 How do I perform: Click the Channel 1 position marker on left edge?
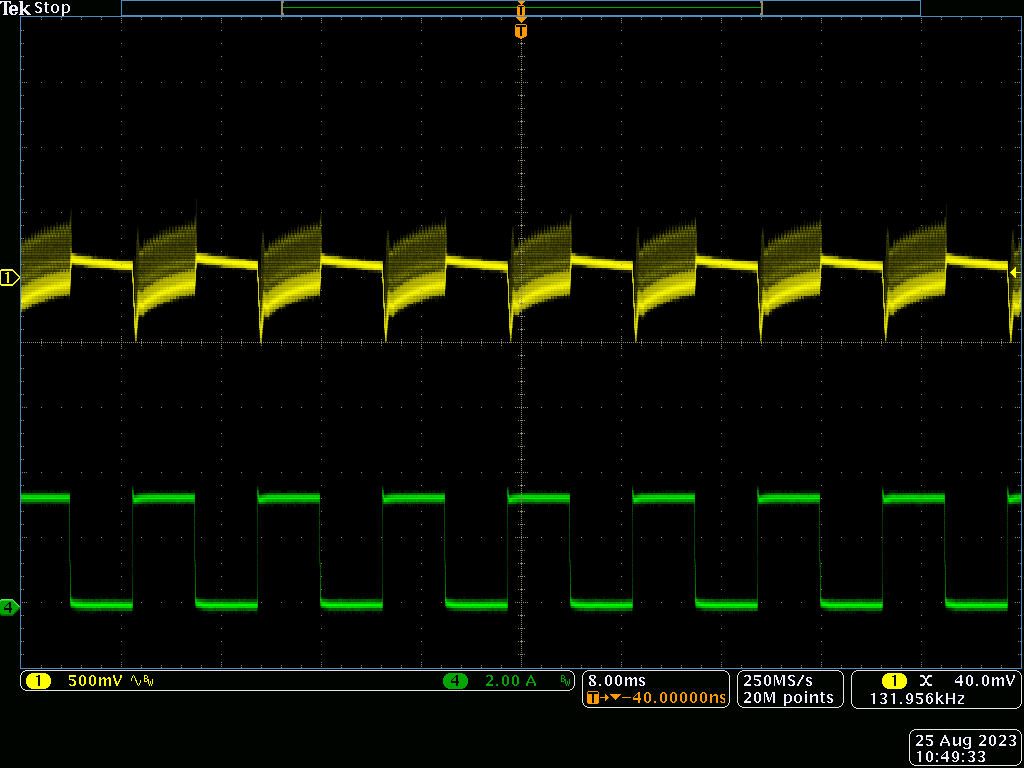(10, 279)
